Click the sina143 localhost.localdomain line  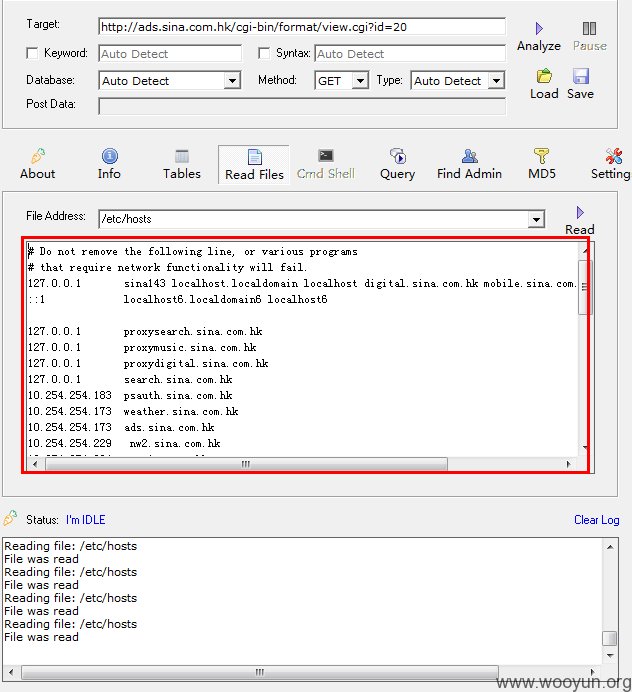click(302, 283)
